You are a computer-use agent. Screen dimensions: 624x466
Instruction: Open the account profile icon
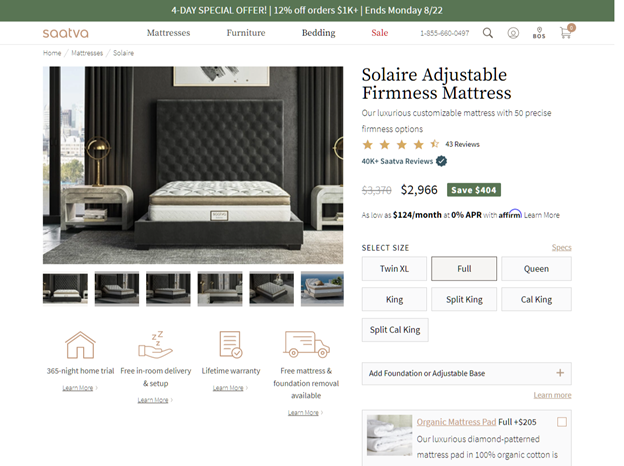(x=513, y=33)
